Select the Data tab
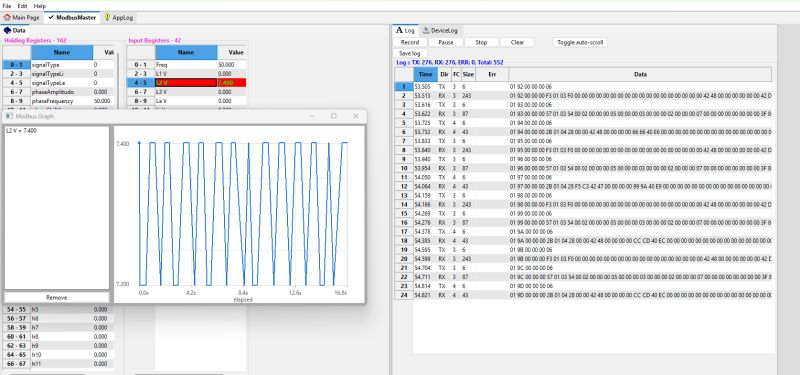The width and height of the screenshot is (800, 375). click(x=15, y=31)
